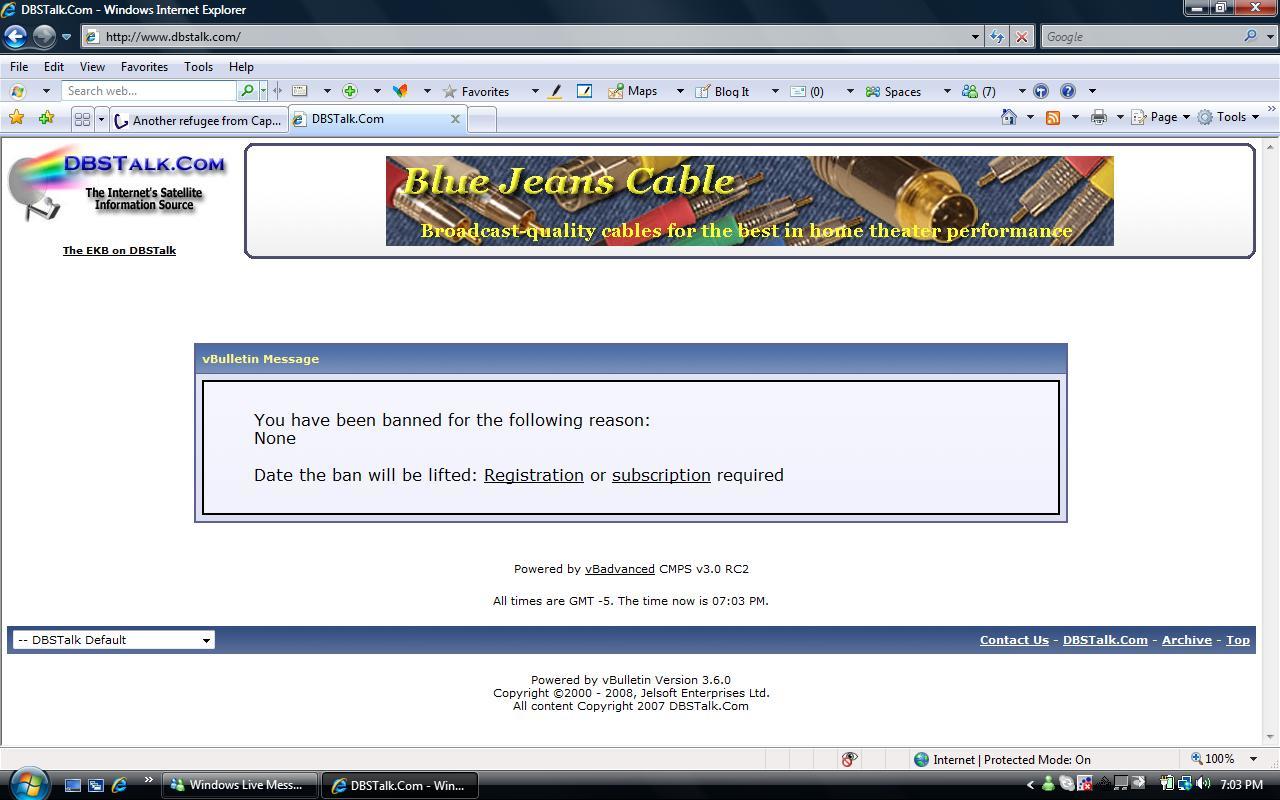1280x800 pixels.
Task: Click the Quick Tabs grid icon
Action: 82,119
